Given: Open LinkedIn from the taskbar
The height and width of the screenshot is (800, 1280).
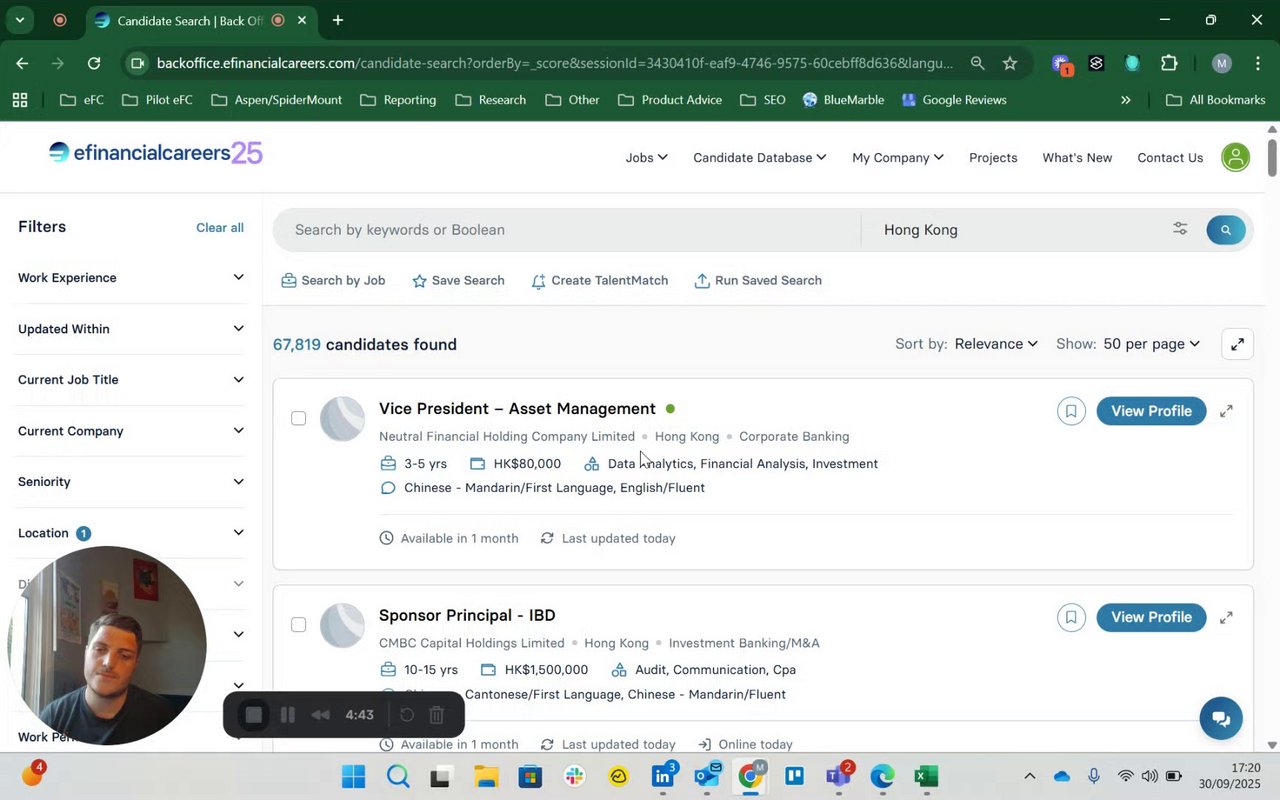Looking at the screenshot, I should click(x=663, y=777).
